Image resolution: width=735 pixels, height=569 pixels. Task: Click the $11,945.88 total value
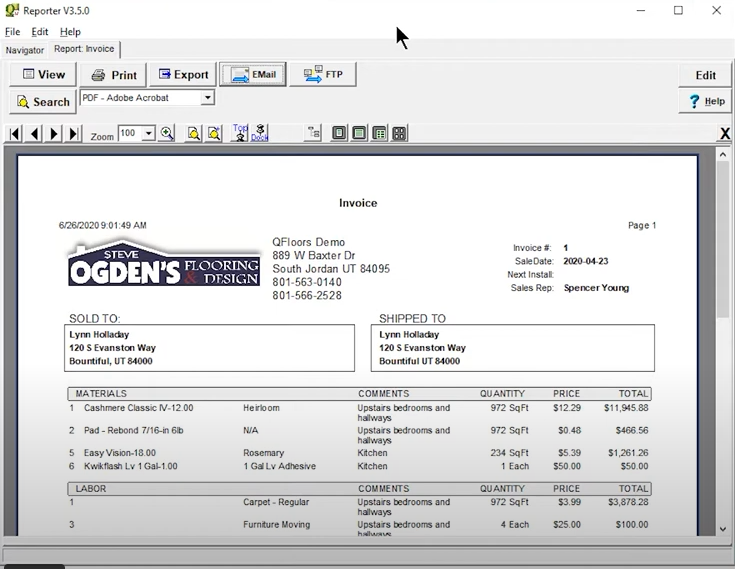[626, 408]
